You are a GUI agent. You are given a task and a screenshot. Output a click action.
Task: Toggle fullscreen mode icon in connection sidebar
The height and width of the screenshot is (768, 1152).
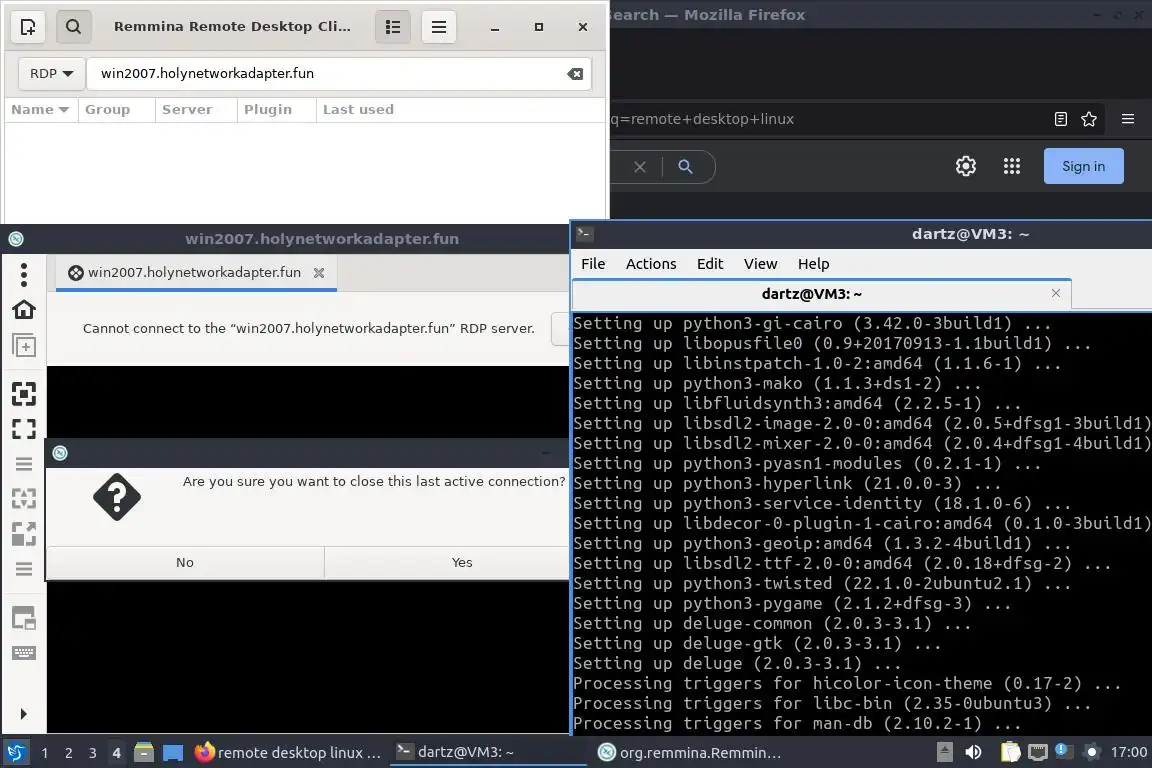tap(24, 428)
